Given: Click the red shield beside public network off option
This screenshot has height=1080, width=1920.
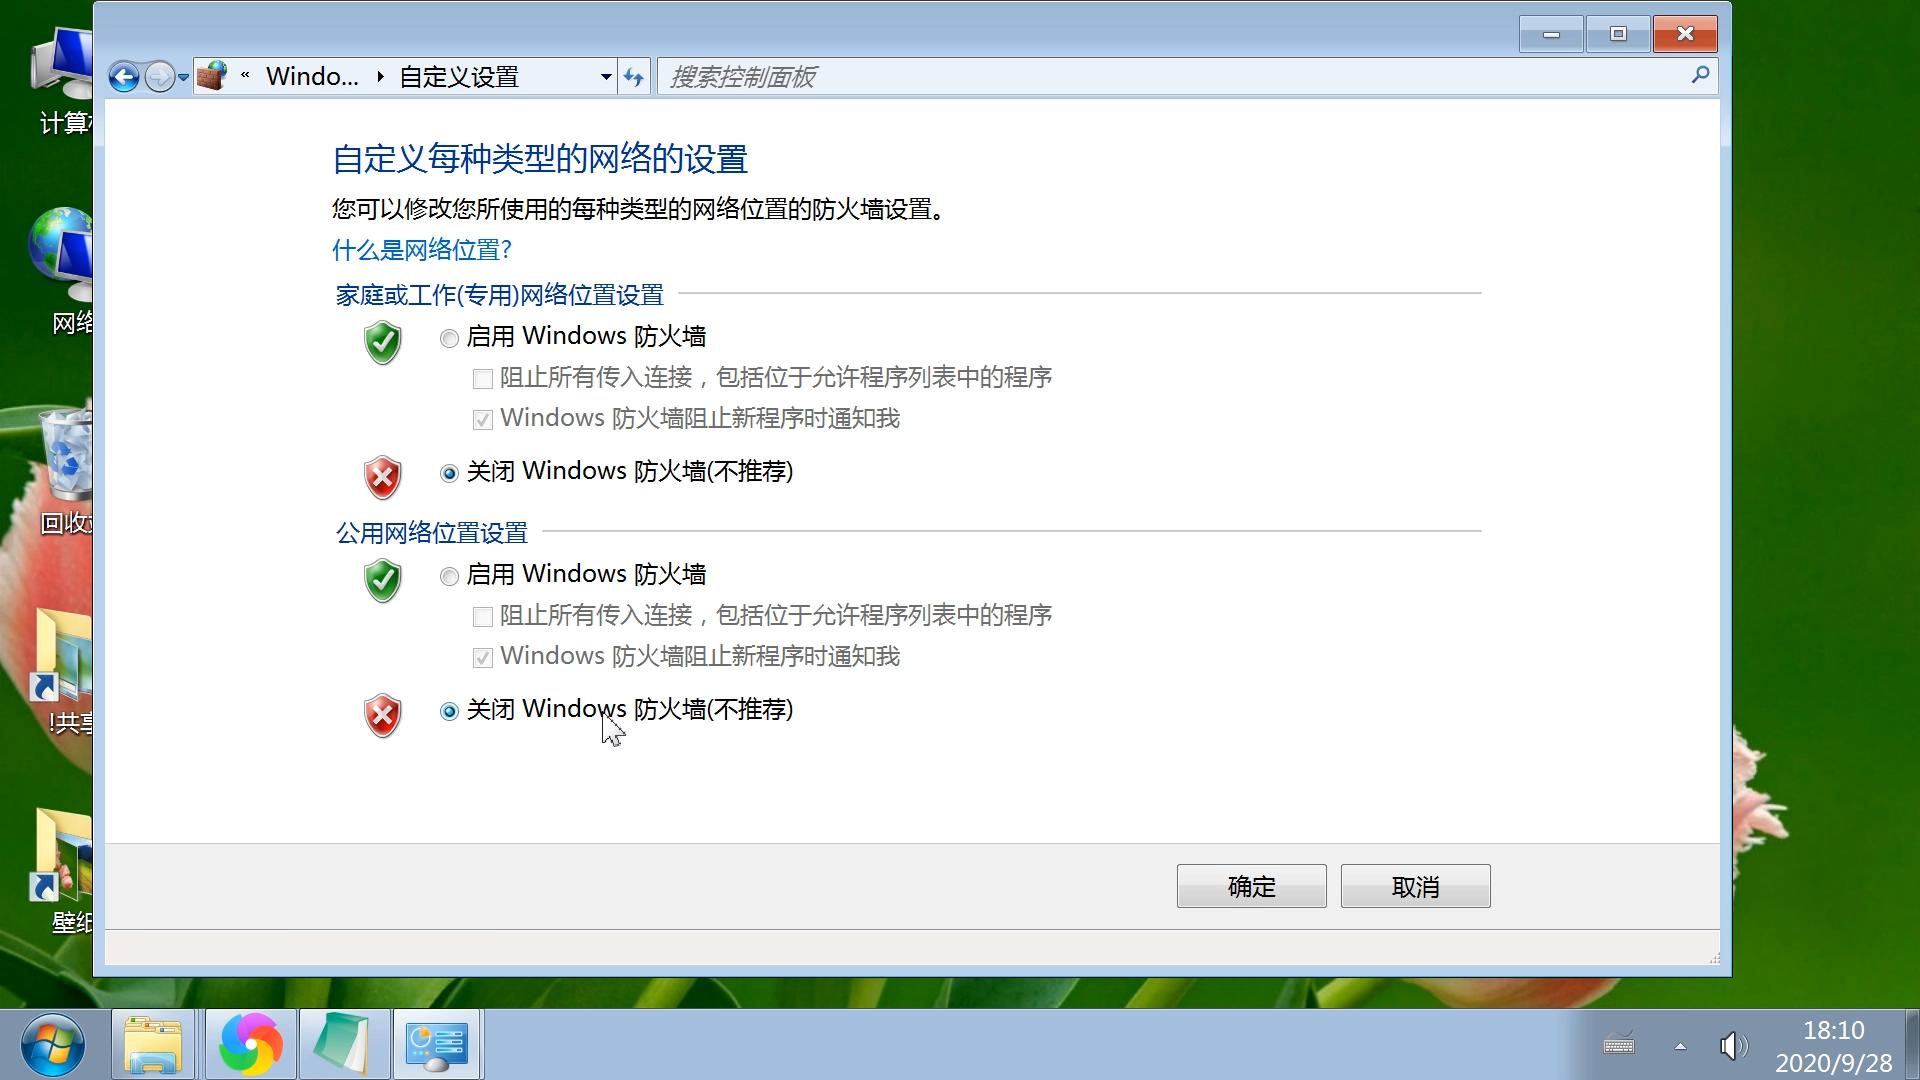Looking at the screenshot, I should coord(382,716).
